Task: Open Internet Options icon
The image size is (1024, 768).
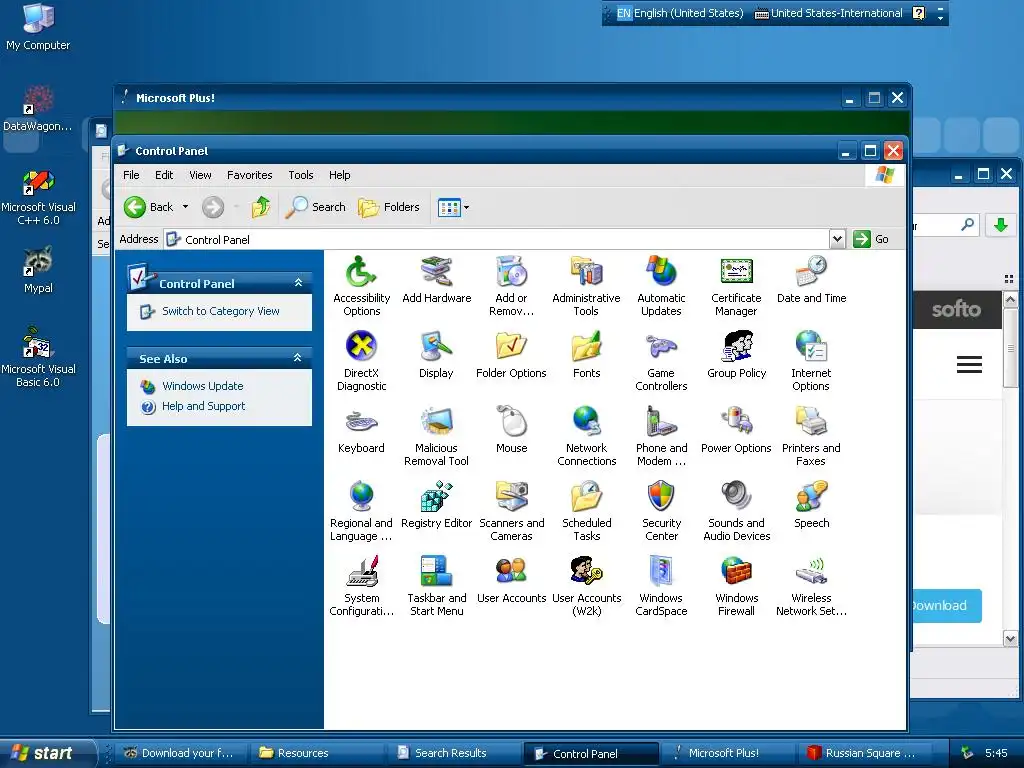Action: [811, 347]
